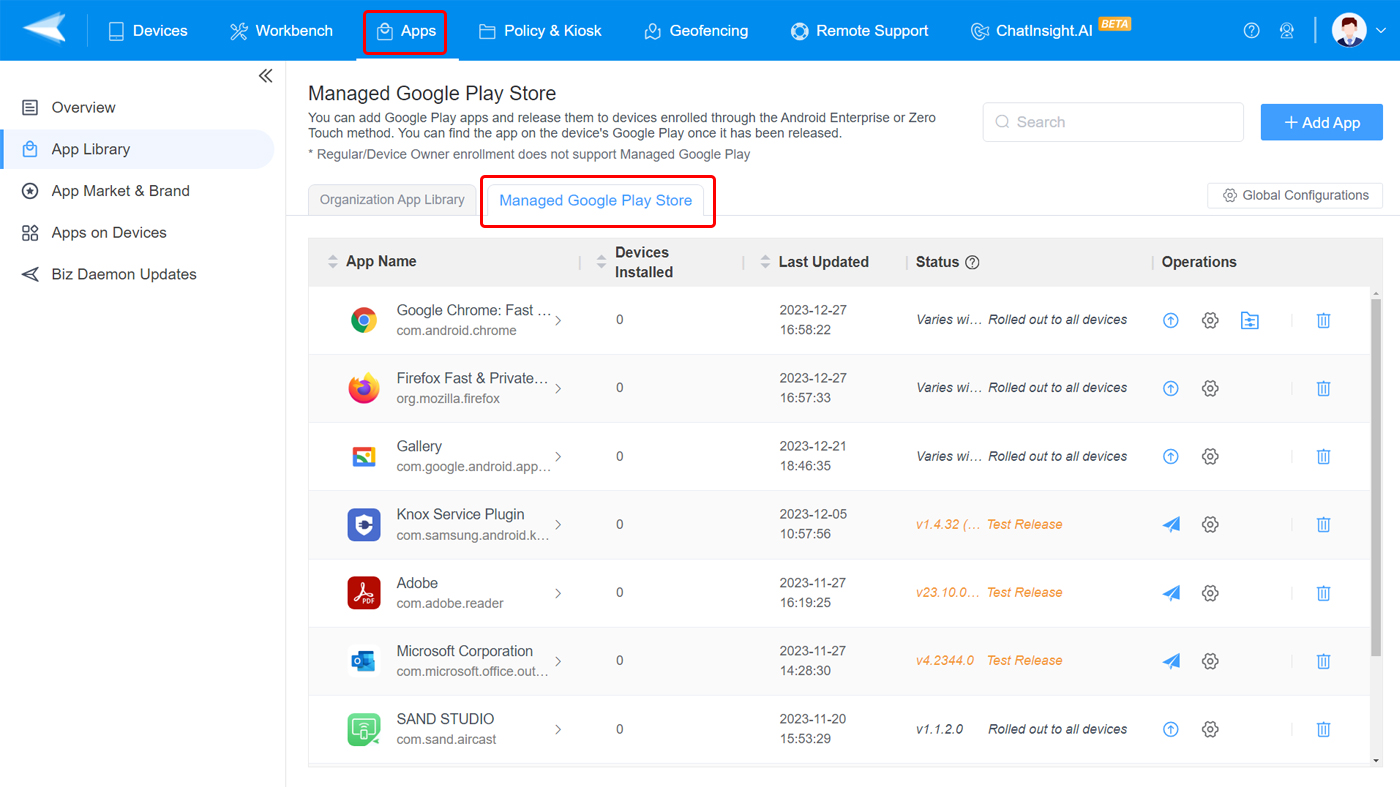This screenshot has width=1400, height=787.
Task: Click the user avatar picture
Action: tap(1349, 30)
